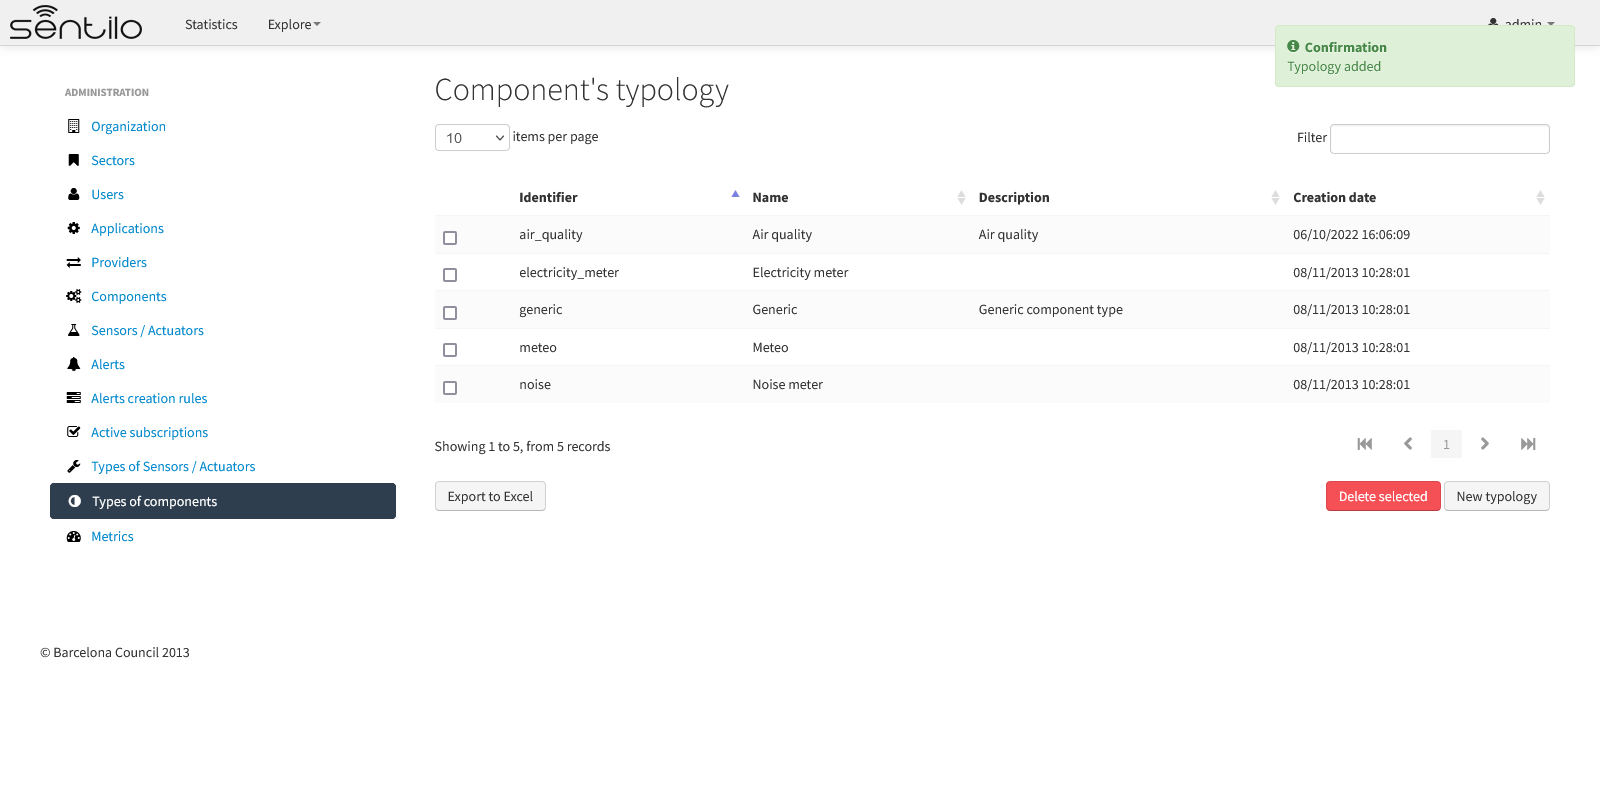Select the electricity_meter row checkbox

pyautogui.click(x=450, y=275)
